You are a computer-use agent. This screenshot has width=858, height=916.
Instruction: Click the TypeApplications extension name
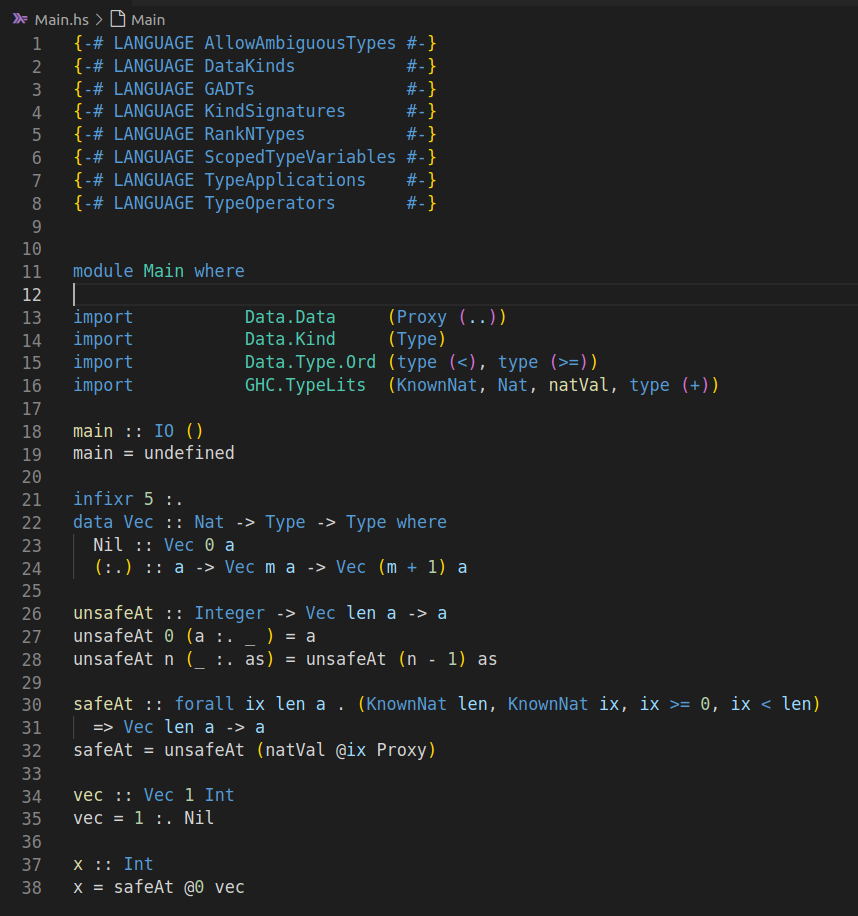click(284, 180)
